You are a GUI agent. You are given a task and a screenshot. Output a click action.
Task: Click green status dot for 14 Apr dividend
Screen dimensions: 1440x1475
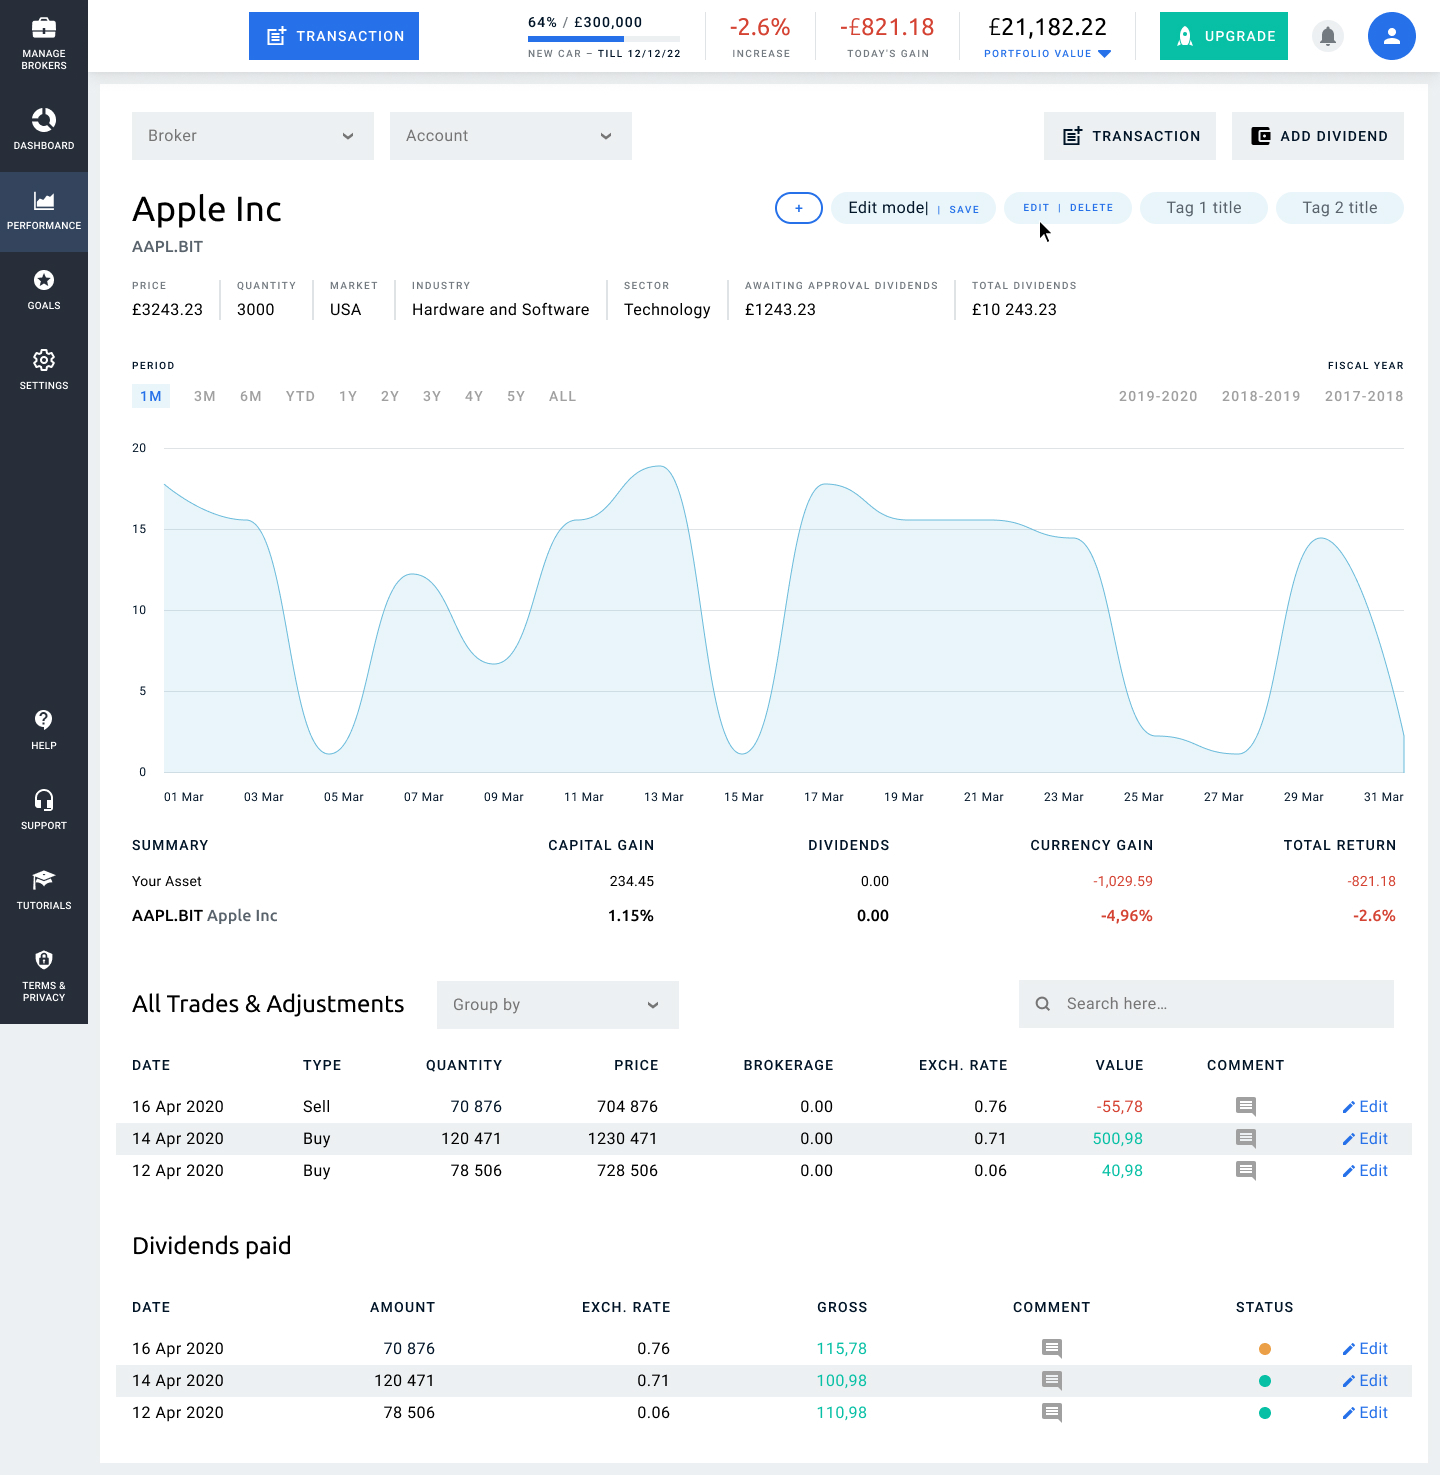coord(1265,1381)
